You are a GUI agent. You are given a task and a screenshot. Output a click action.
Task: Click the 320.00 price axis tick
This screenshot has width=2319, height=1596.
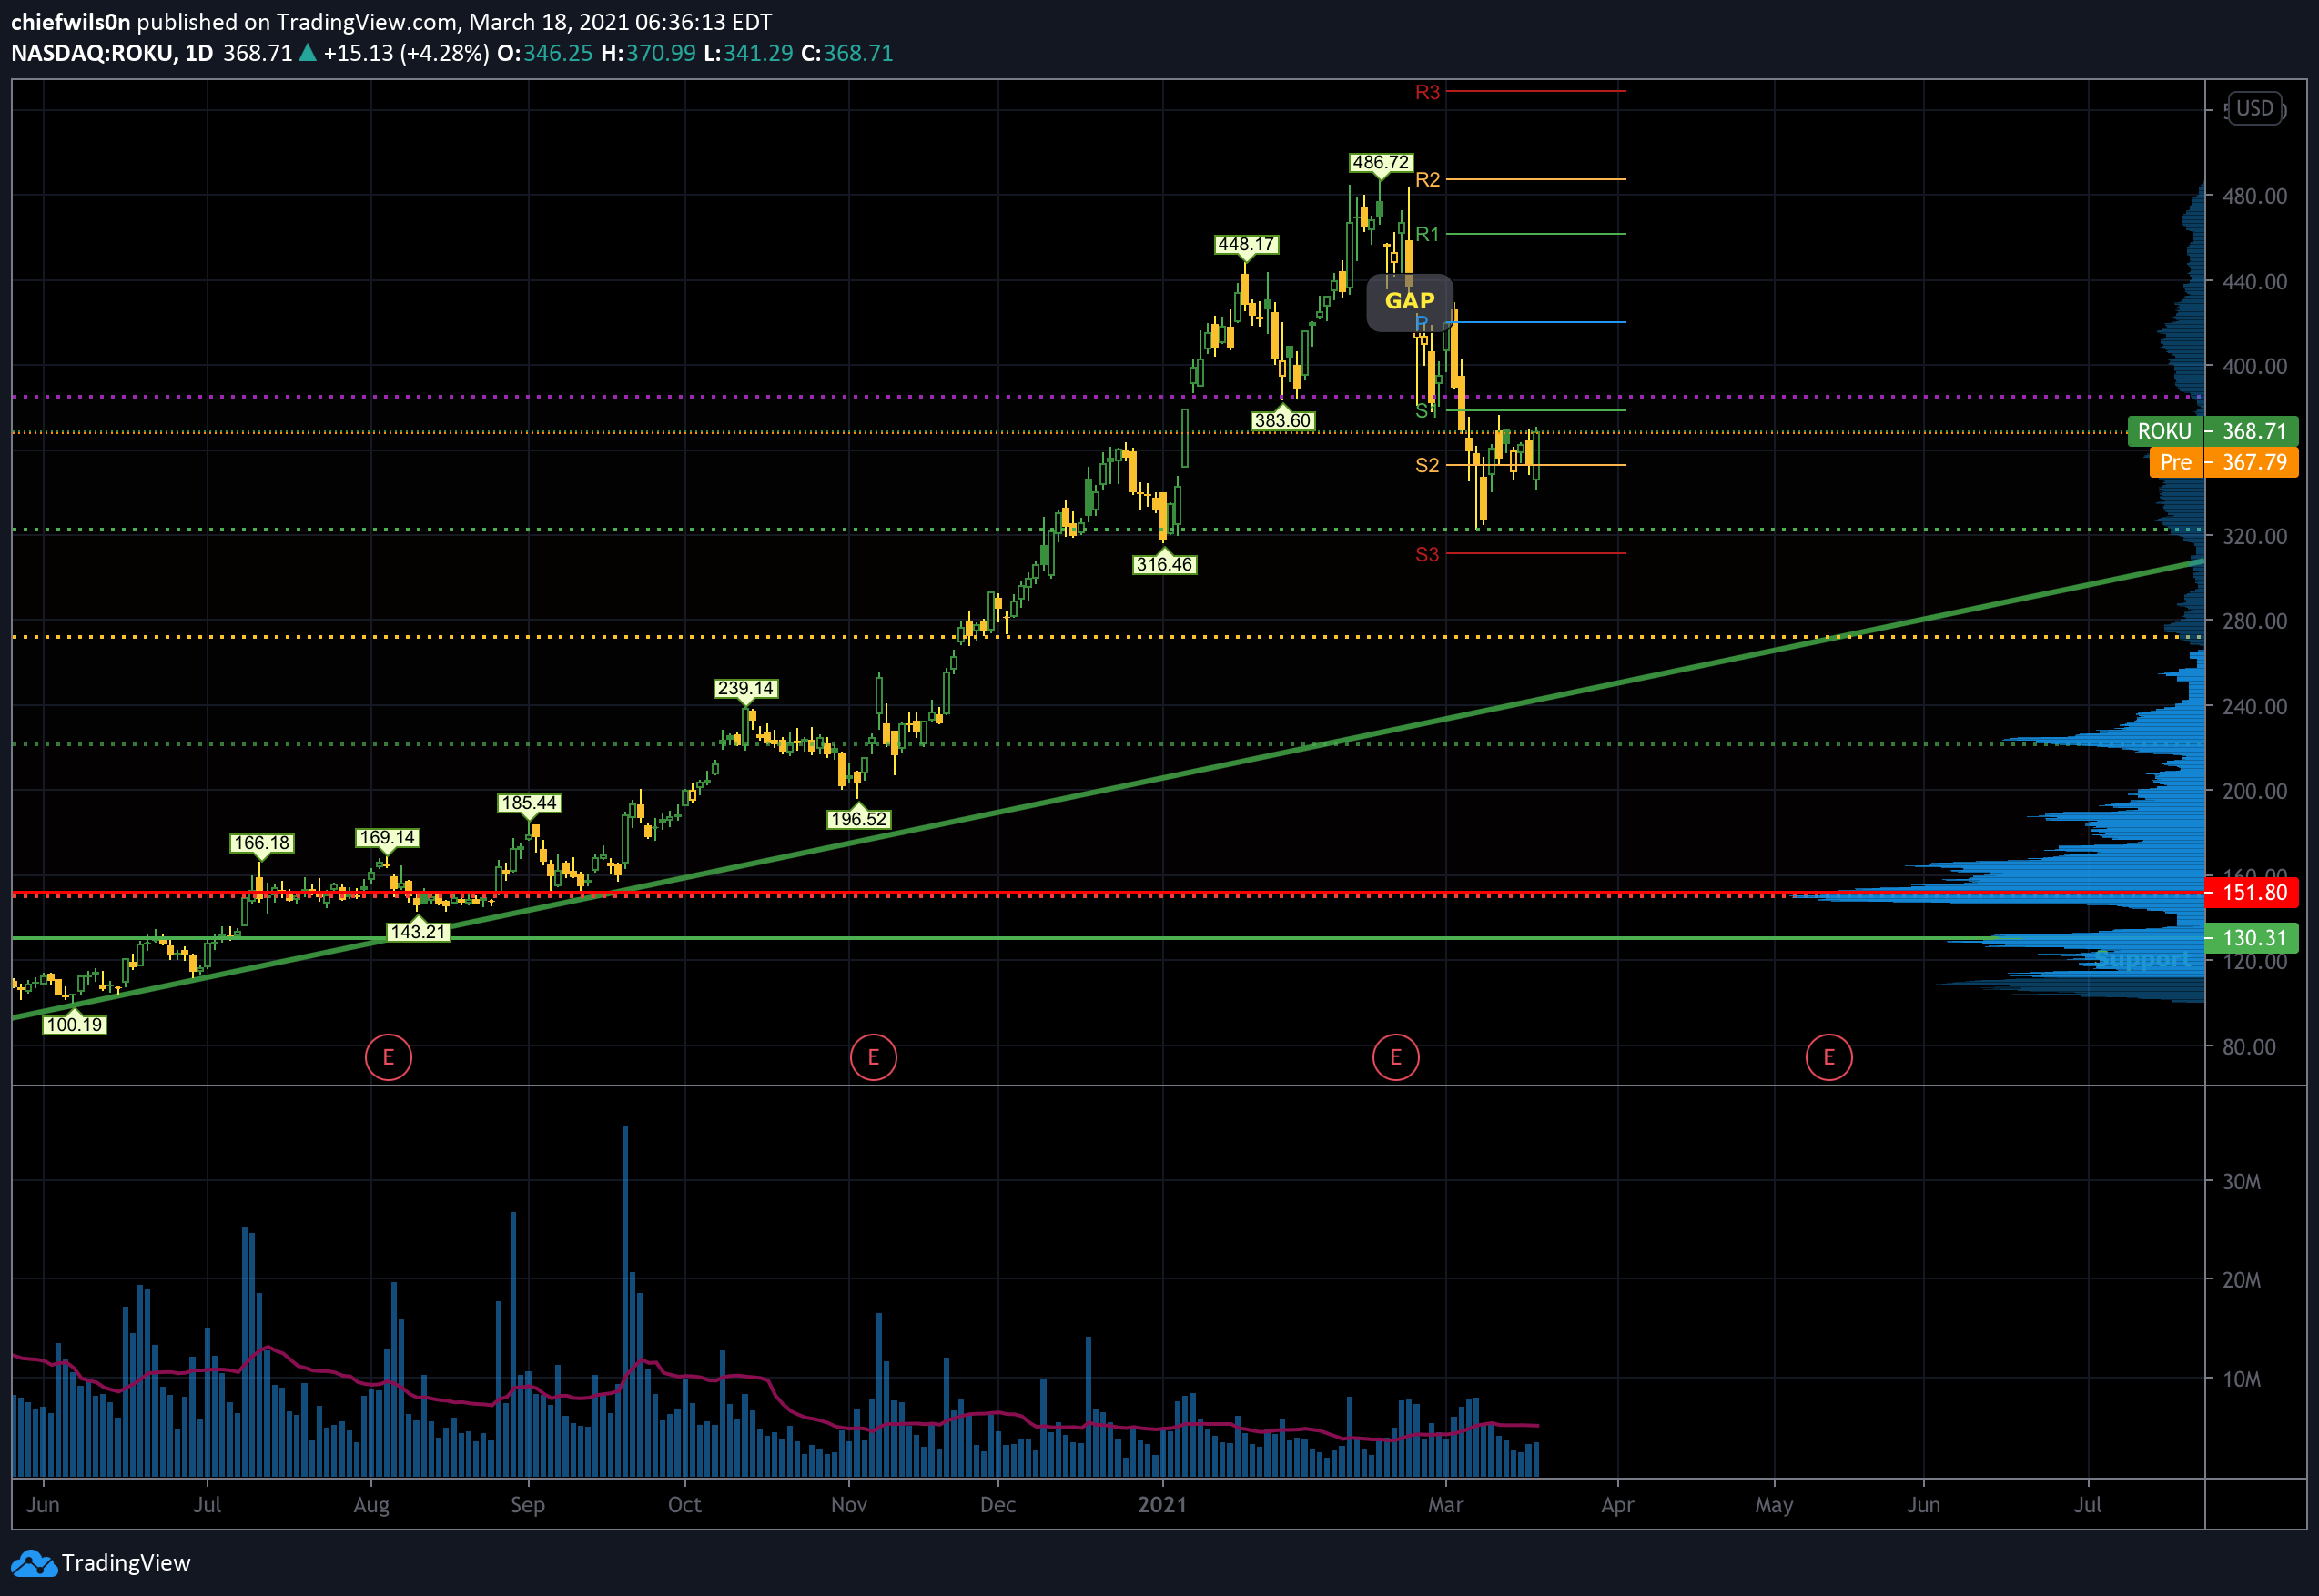tap(2254, 536)
